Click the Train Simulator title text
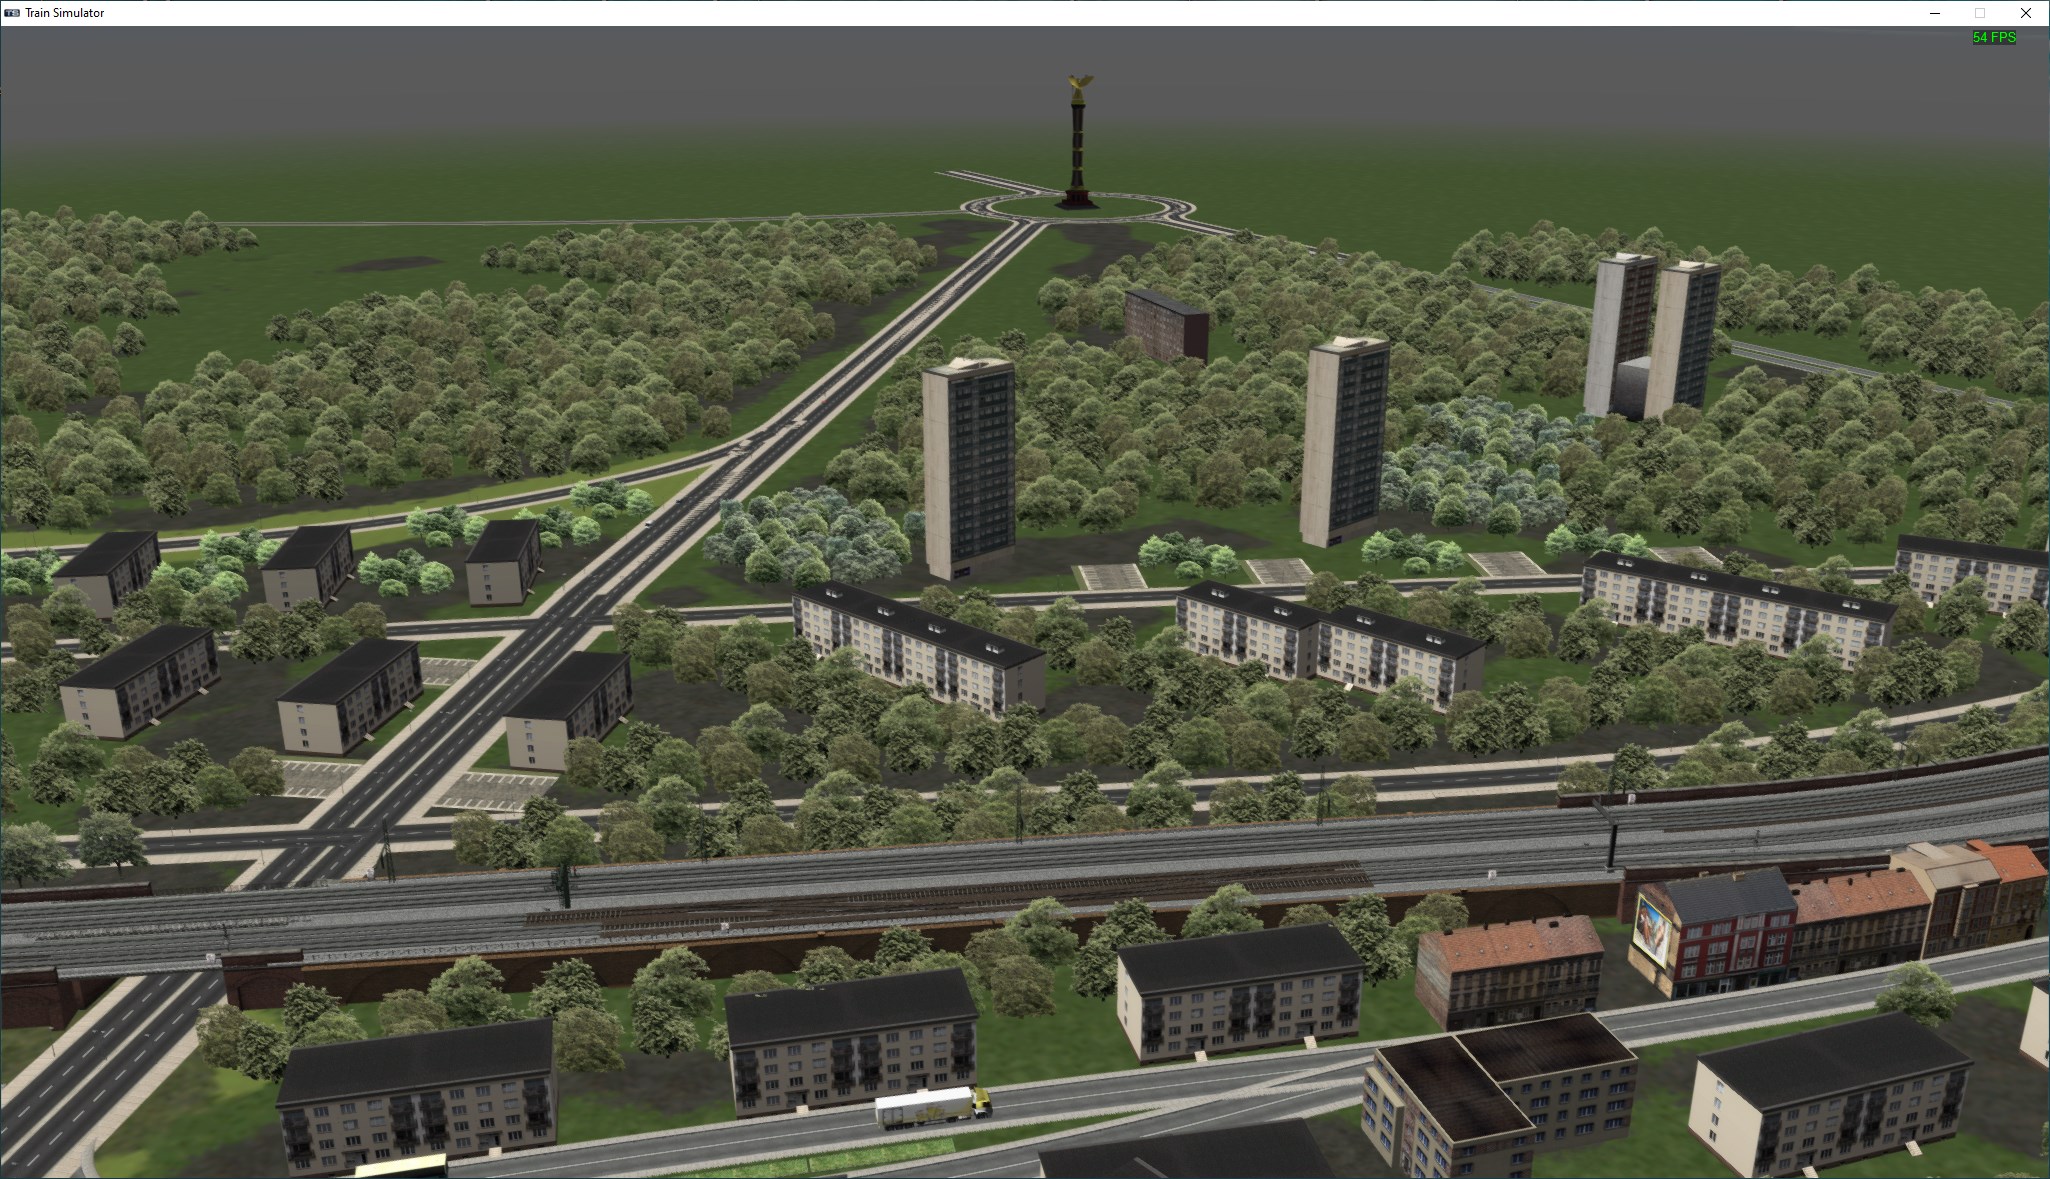The height and width of the screenshot is (1179, 2050). pyautogui.click(x=64, y=13)
